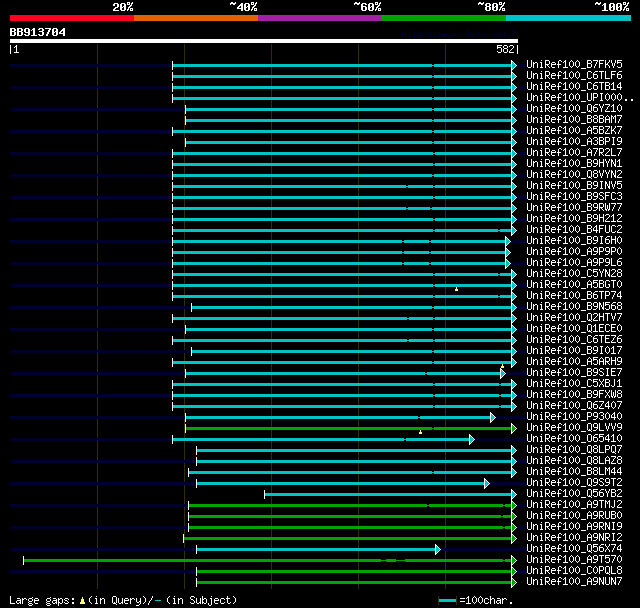Click the green ~80% identity legend segment
This screenshot has width=640, height=608.
(444, 18)
